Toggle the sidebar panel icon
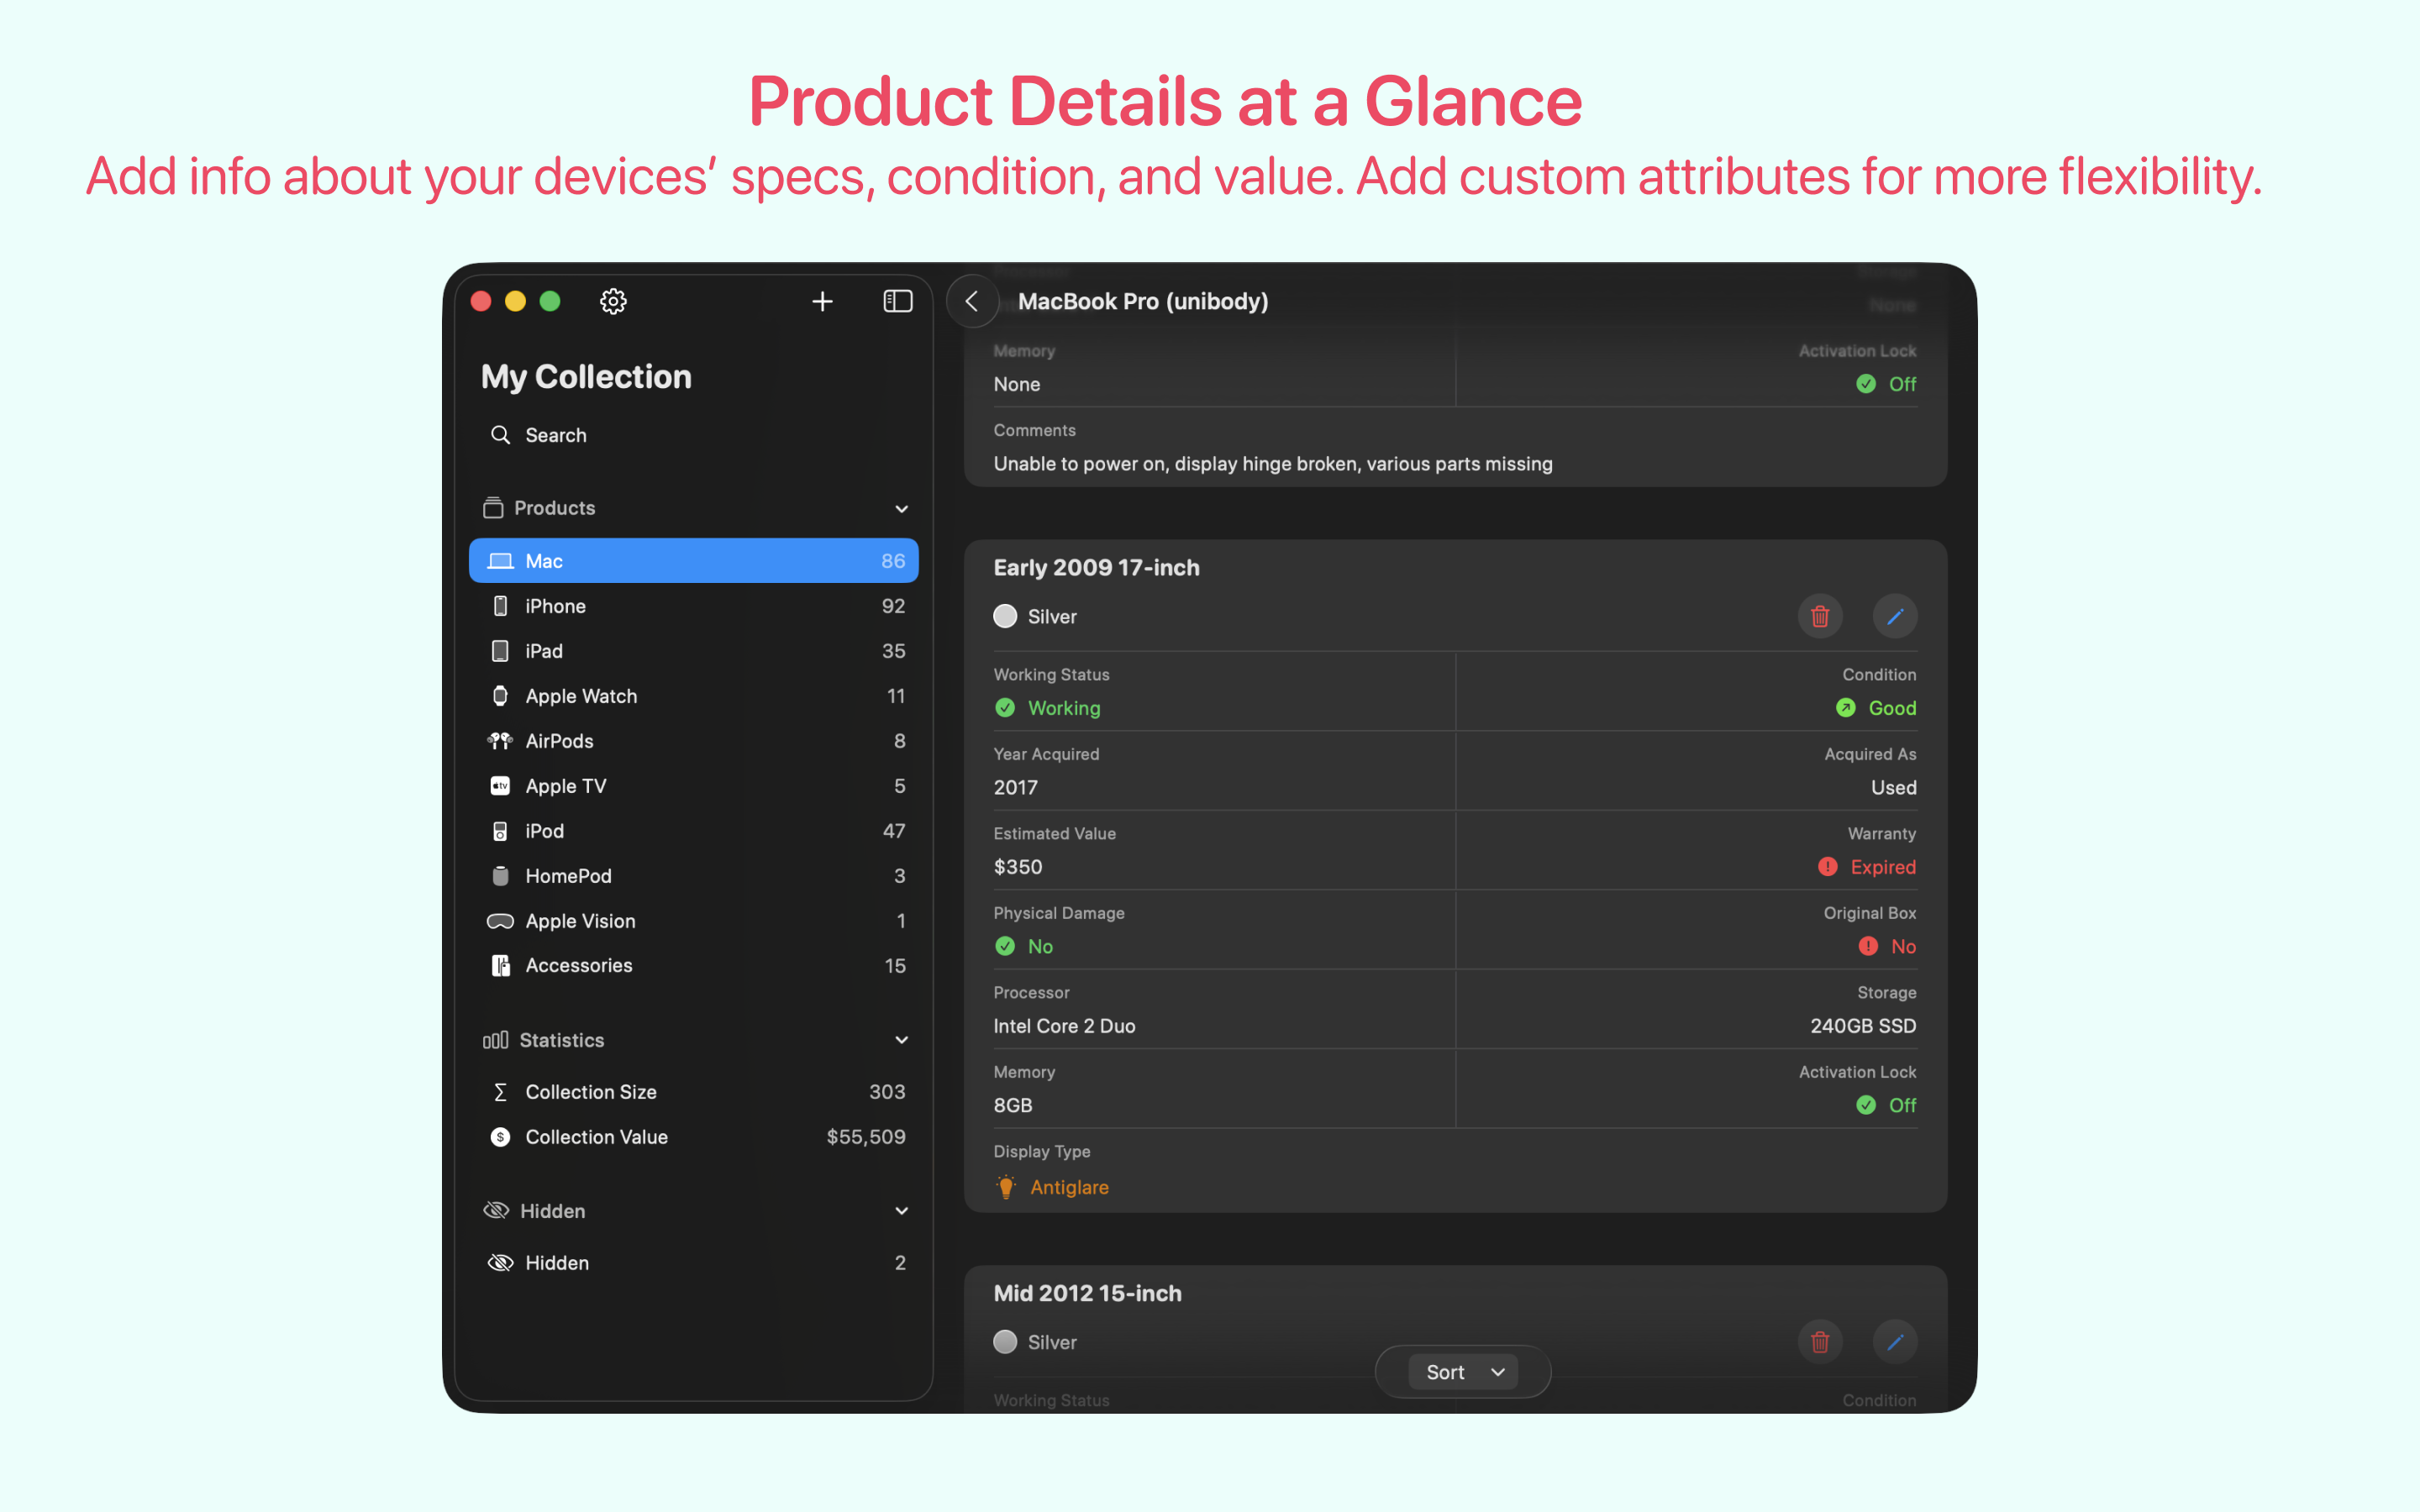 coord(898,301)
